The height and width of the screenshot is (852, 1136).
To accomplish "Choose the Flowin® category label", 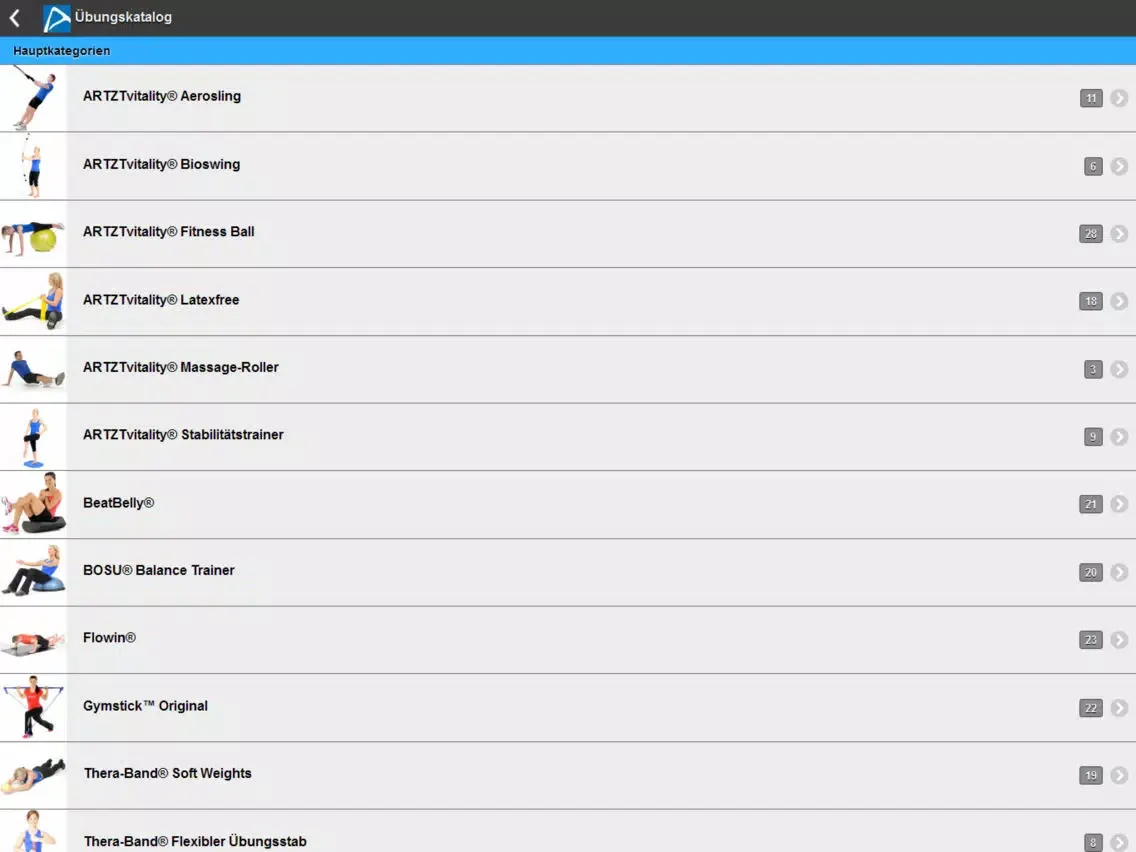I will coord(109,638).
